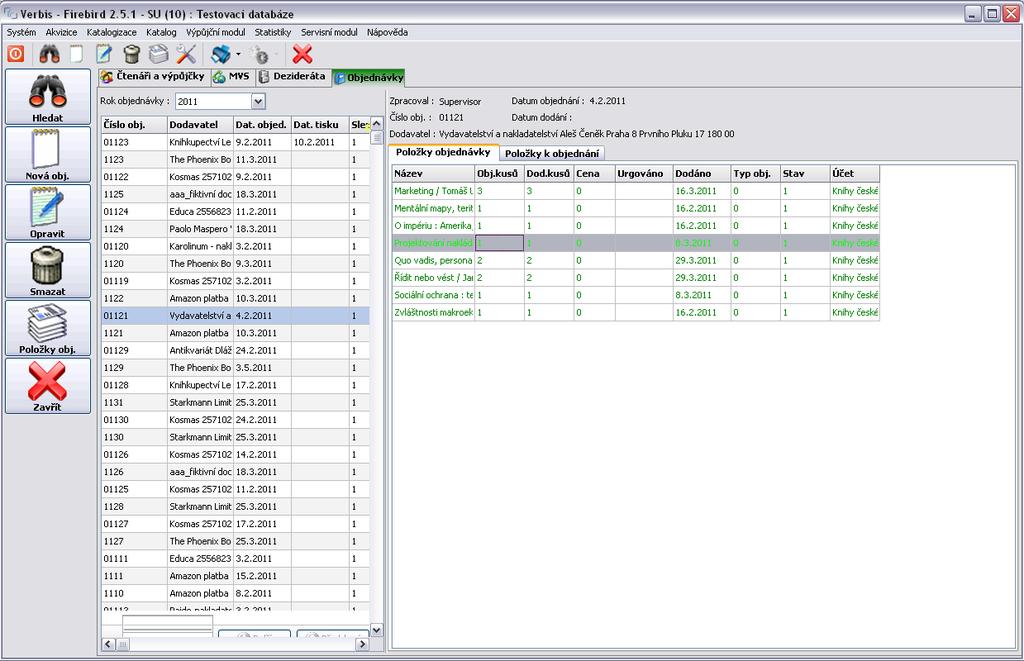Sort by Dat. objed. column header
The width and height of the screenshot is (1024, 661).
coord(262,125)
